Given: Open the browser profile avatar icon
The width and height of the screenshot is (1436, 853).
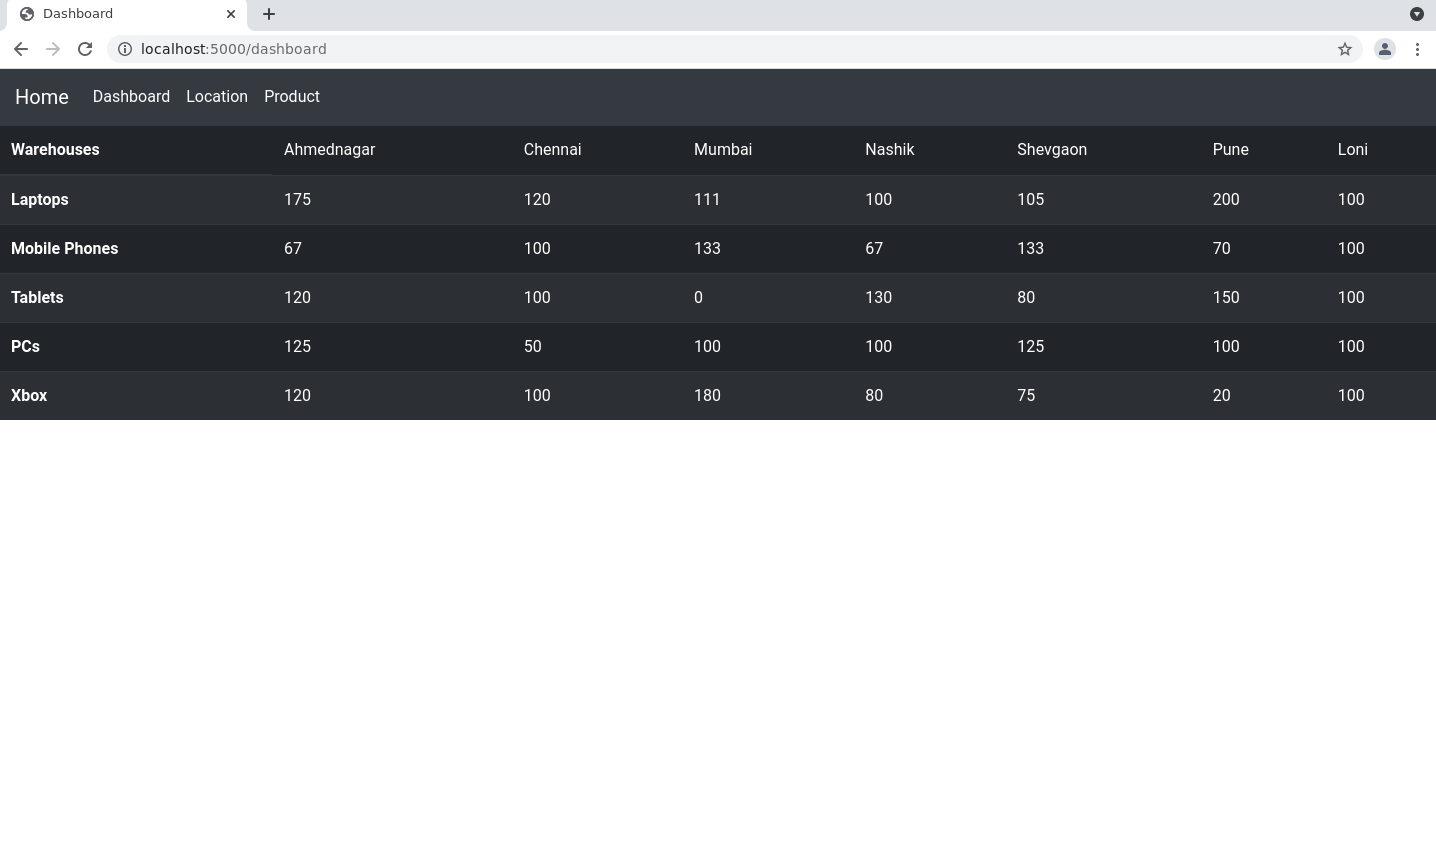Looking at the screenshot, I should pos(1385,48).
